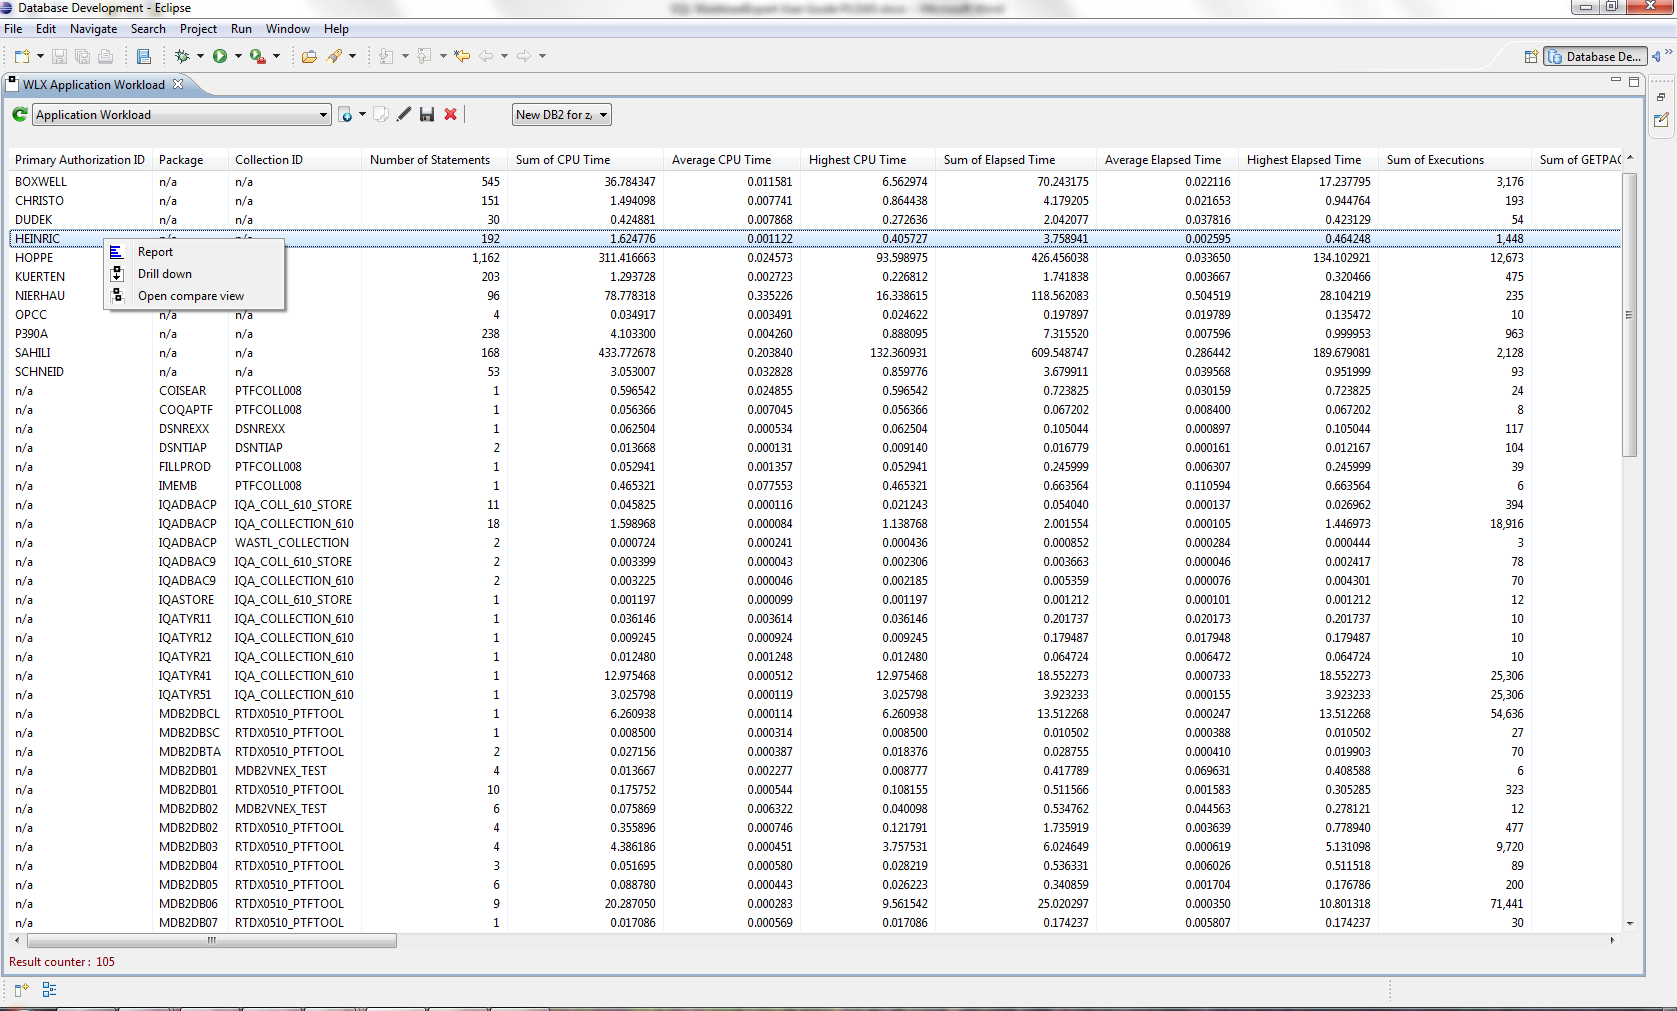Click the green Run button in toolbar
Viewport: 1677px width, 1011px height.
pos(220,56)
